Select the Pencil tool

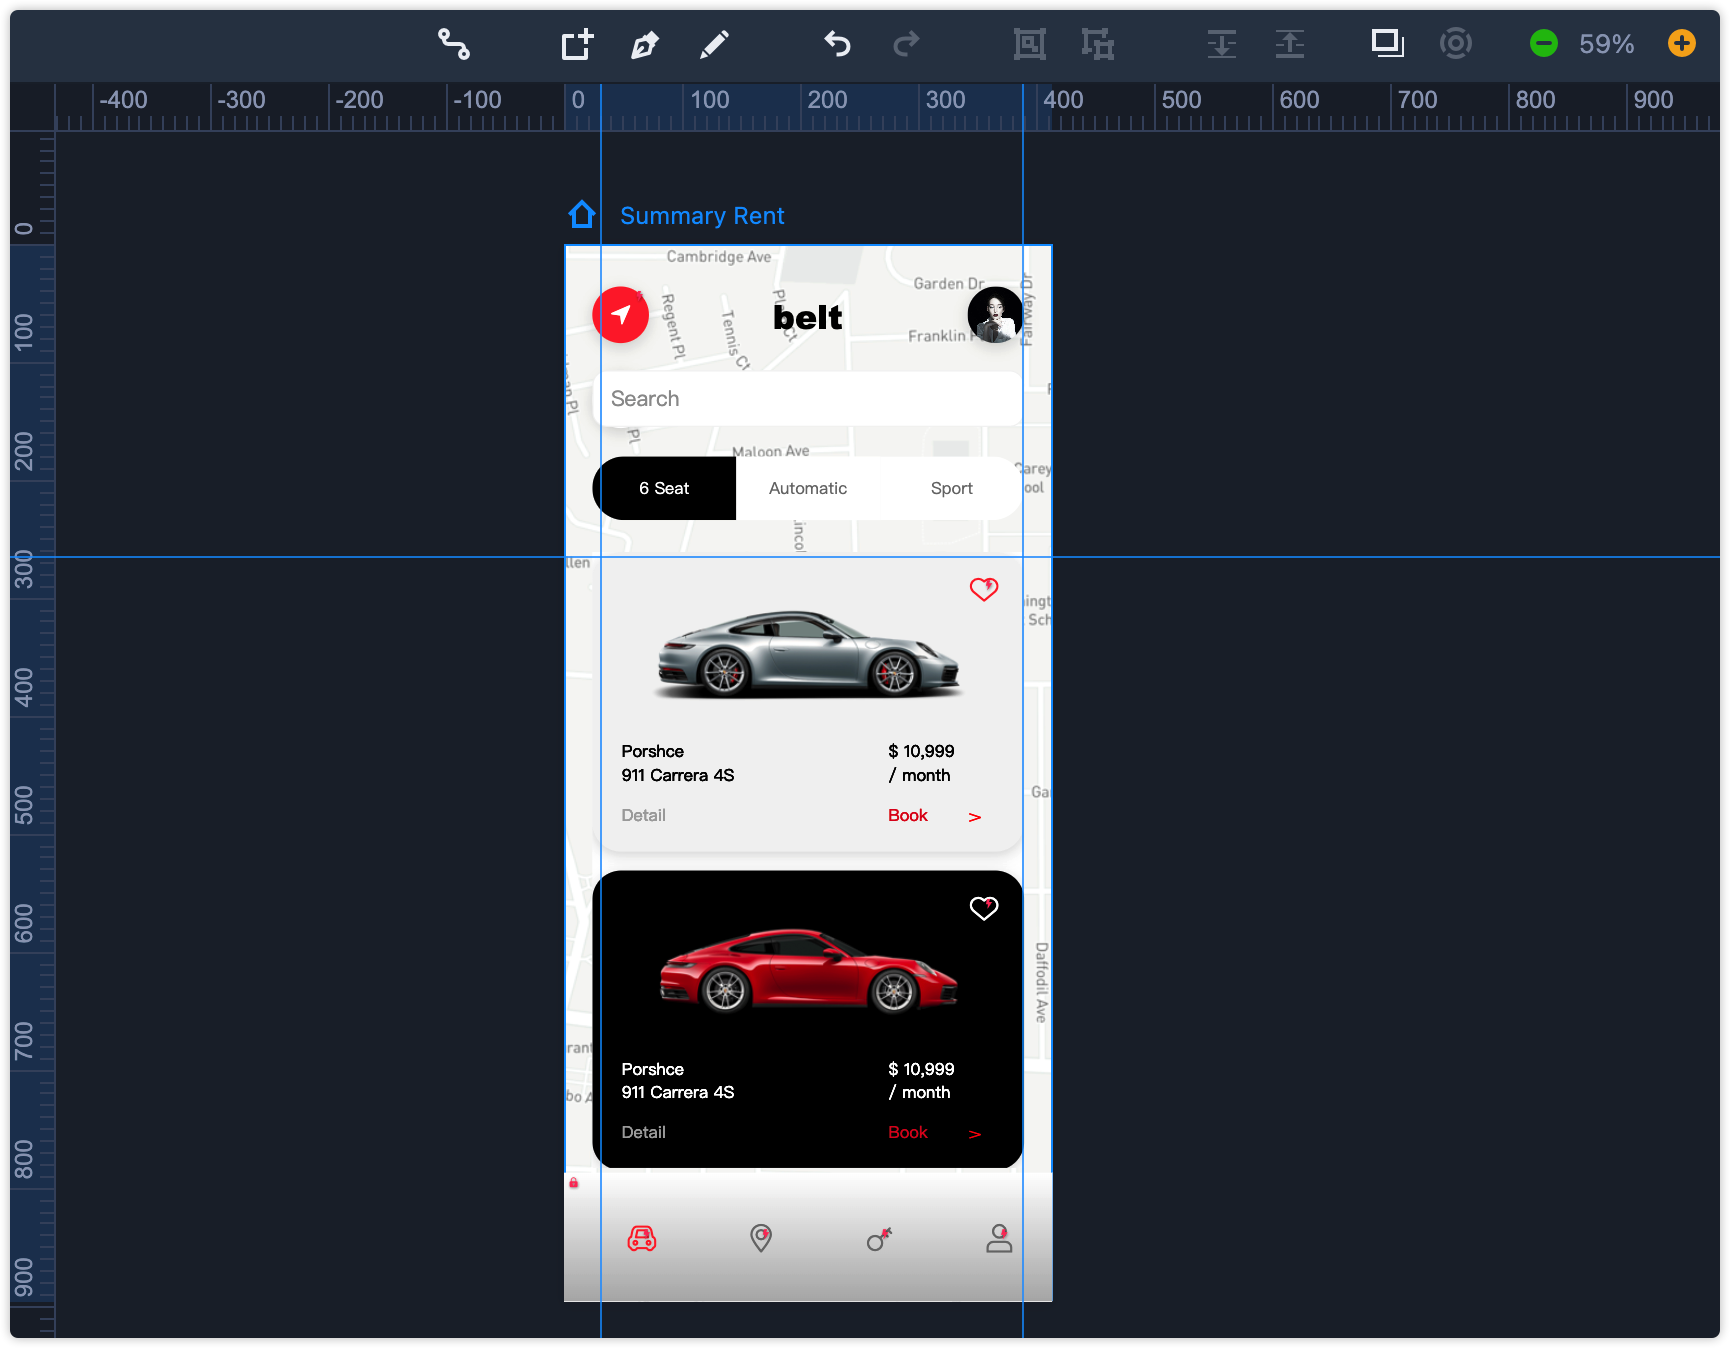[714, 44]
